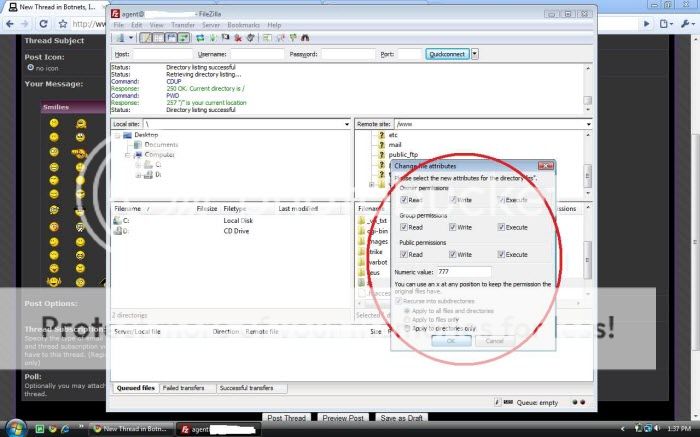The height and width of the screenshot is (437, 700).
Task: Click the binoculars file search icon
Action: tap(304, 37)
